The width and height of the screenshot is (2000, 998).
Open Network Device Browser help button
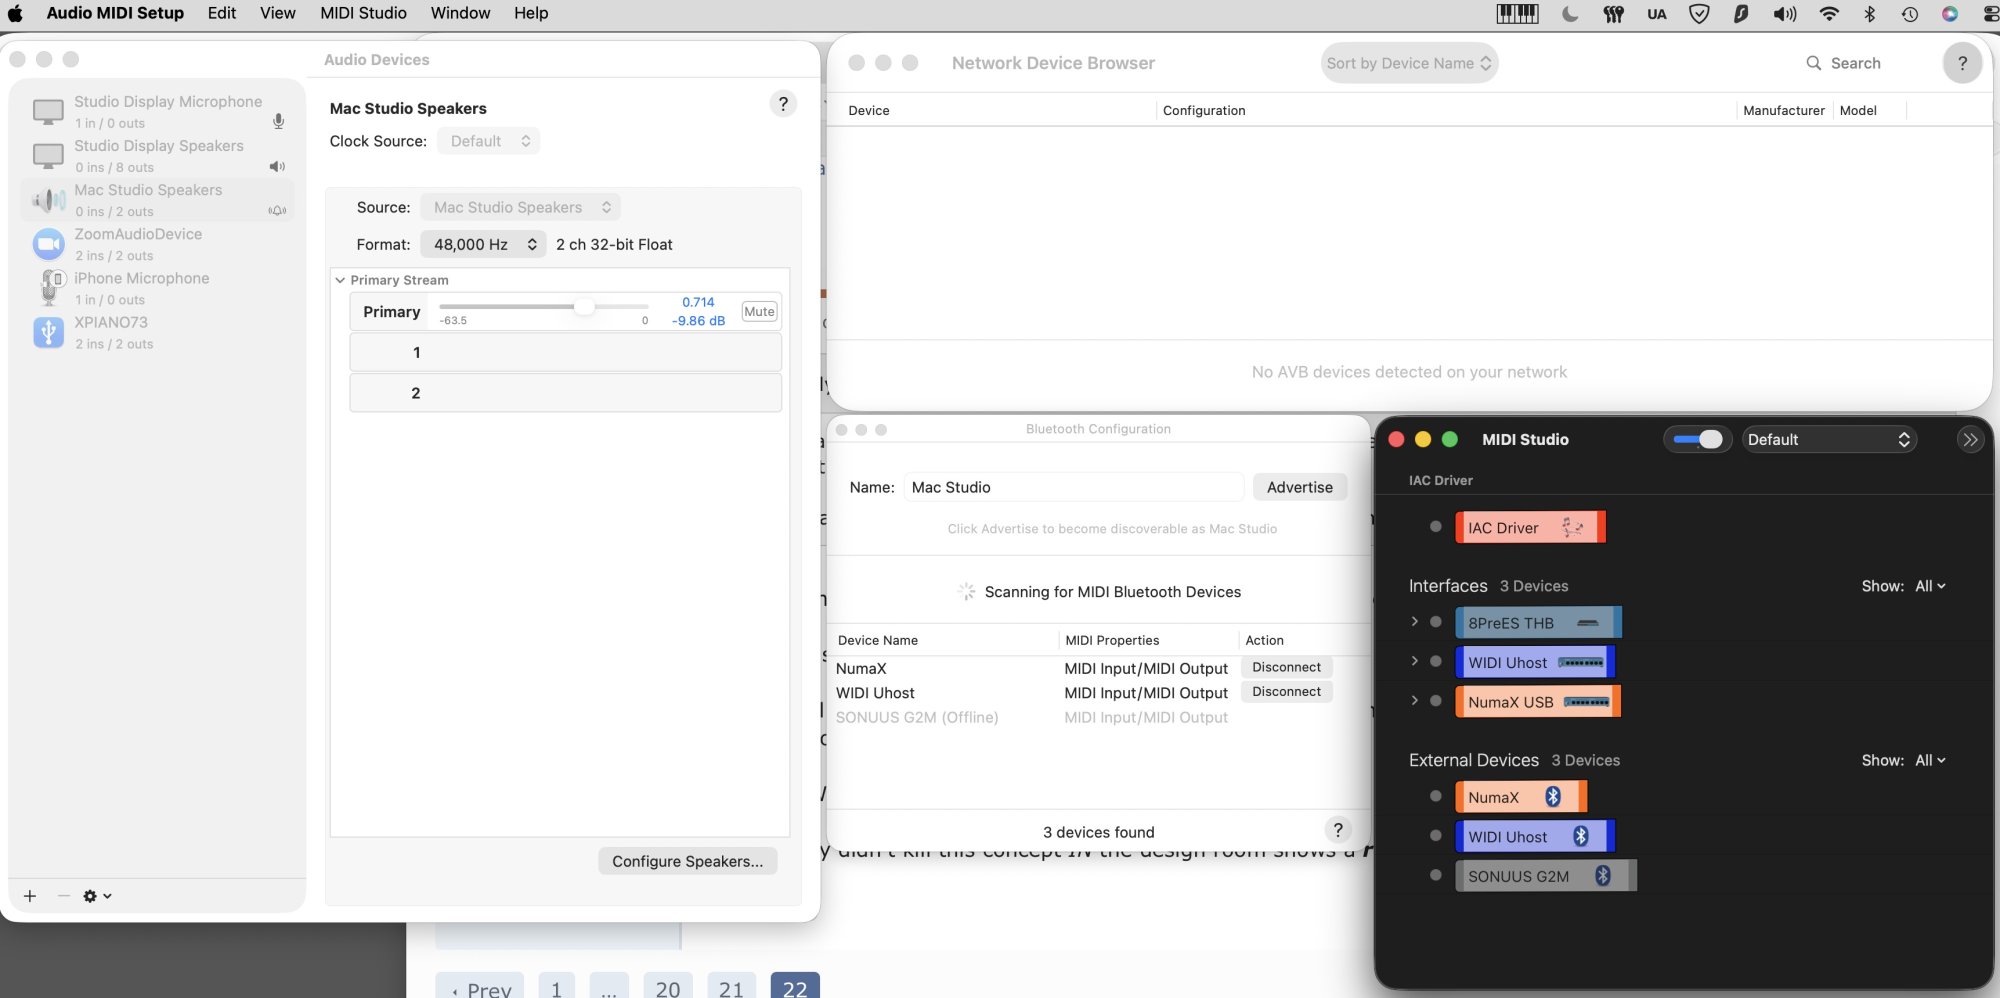pyautogui.click(x=1962, y=63)
